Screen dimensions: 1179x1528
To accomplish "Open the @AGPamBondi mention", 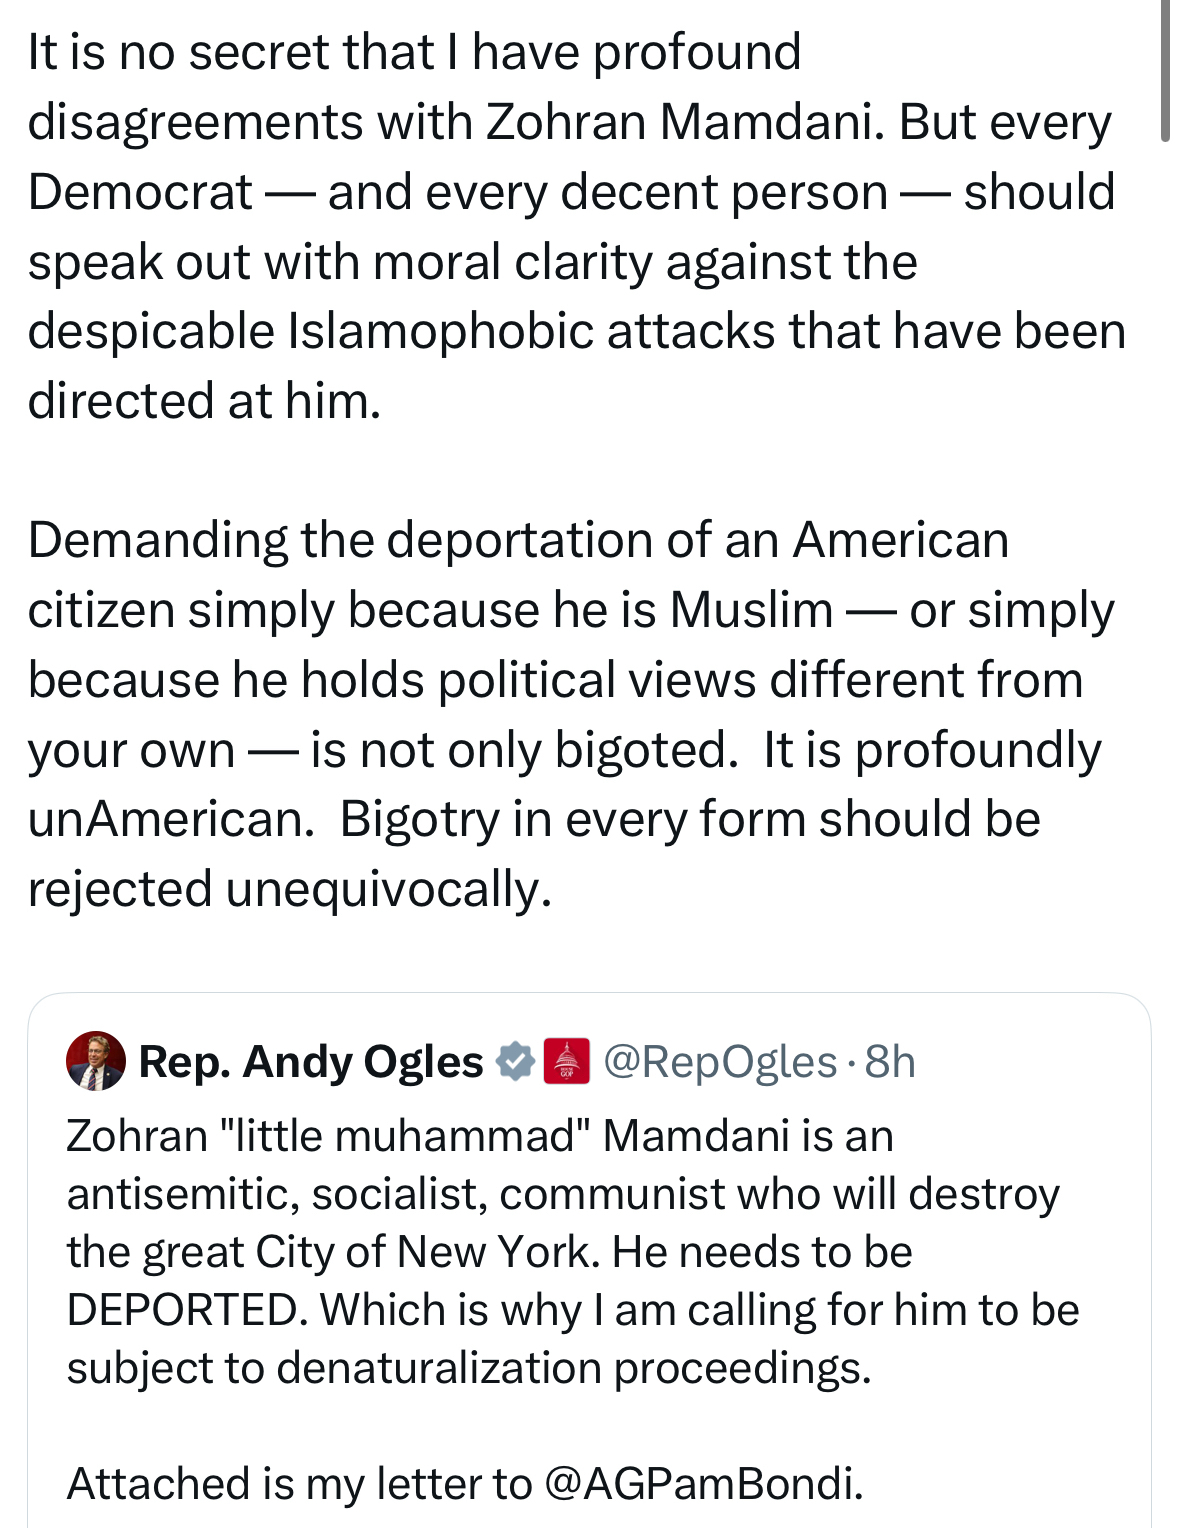I will coord(702,1484).
